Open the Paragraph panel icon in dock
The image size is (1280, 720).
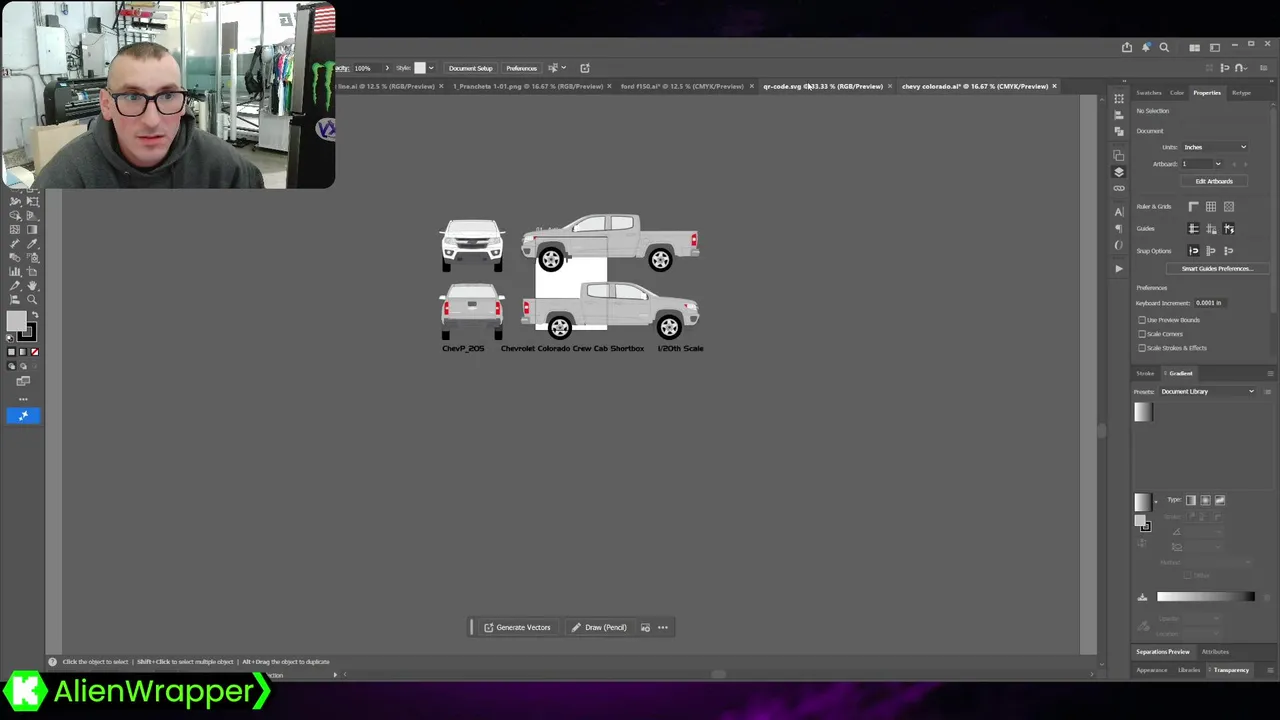tap(1119, 228)
